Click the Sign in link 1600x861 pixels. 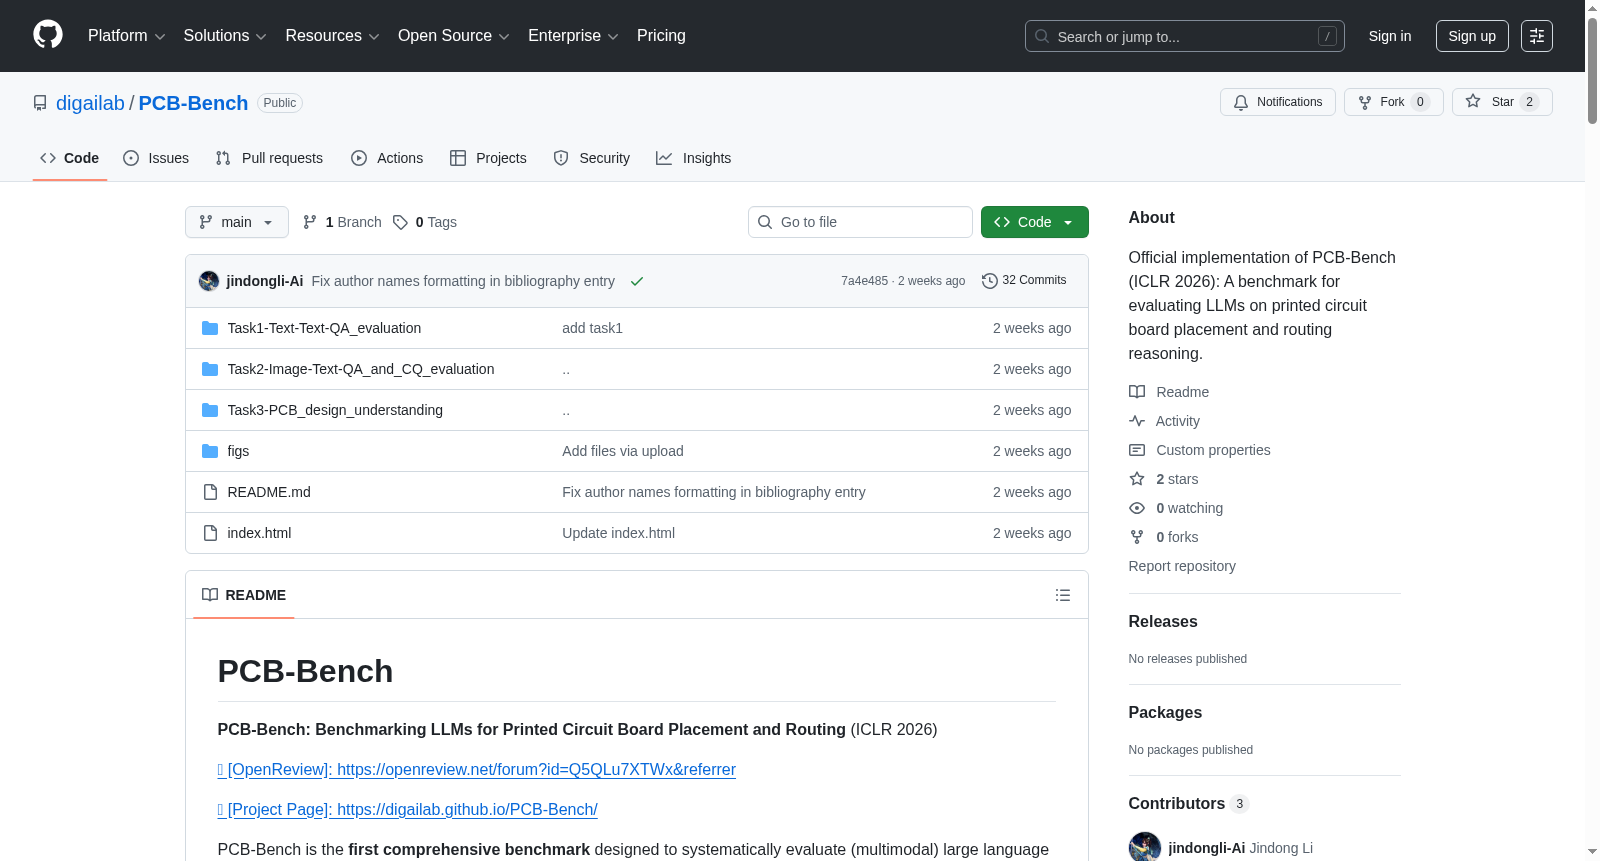click(1390, 36)
